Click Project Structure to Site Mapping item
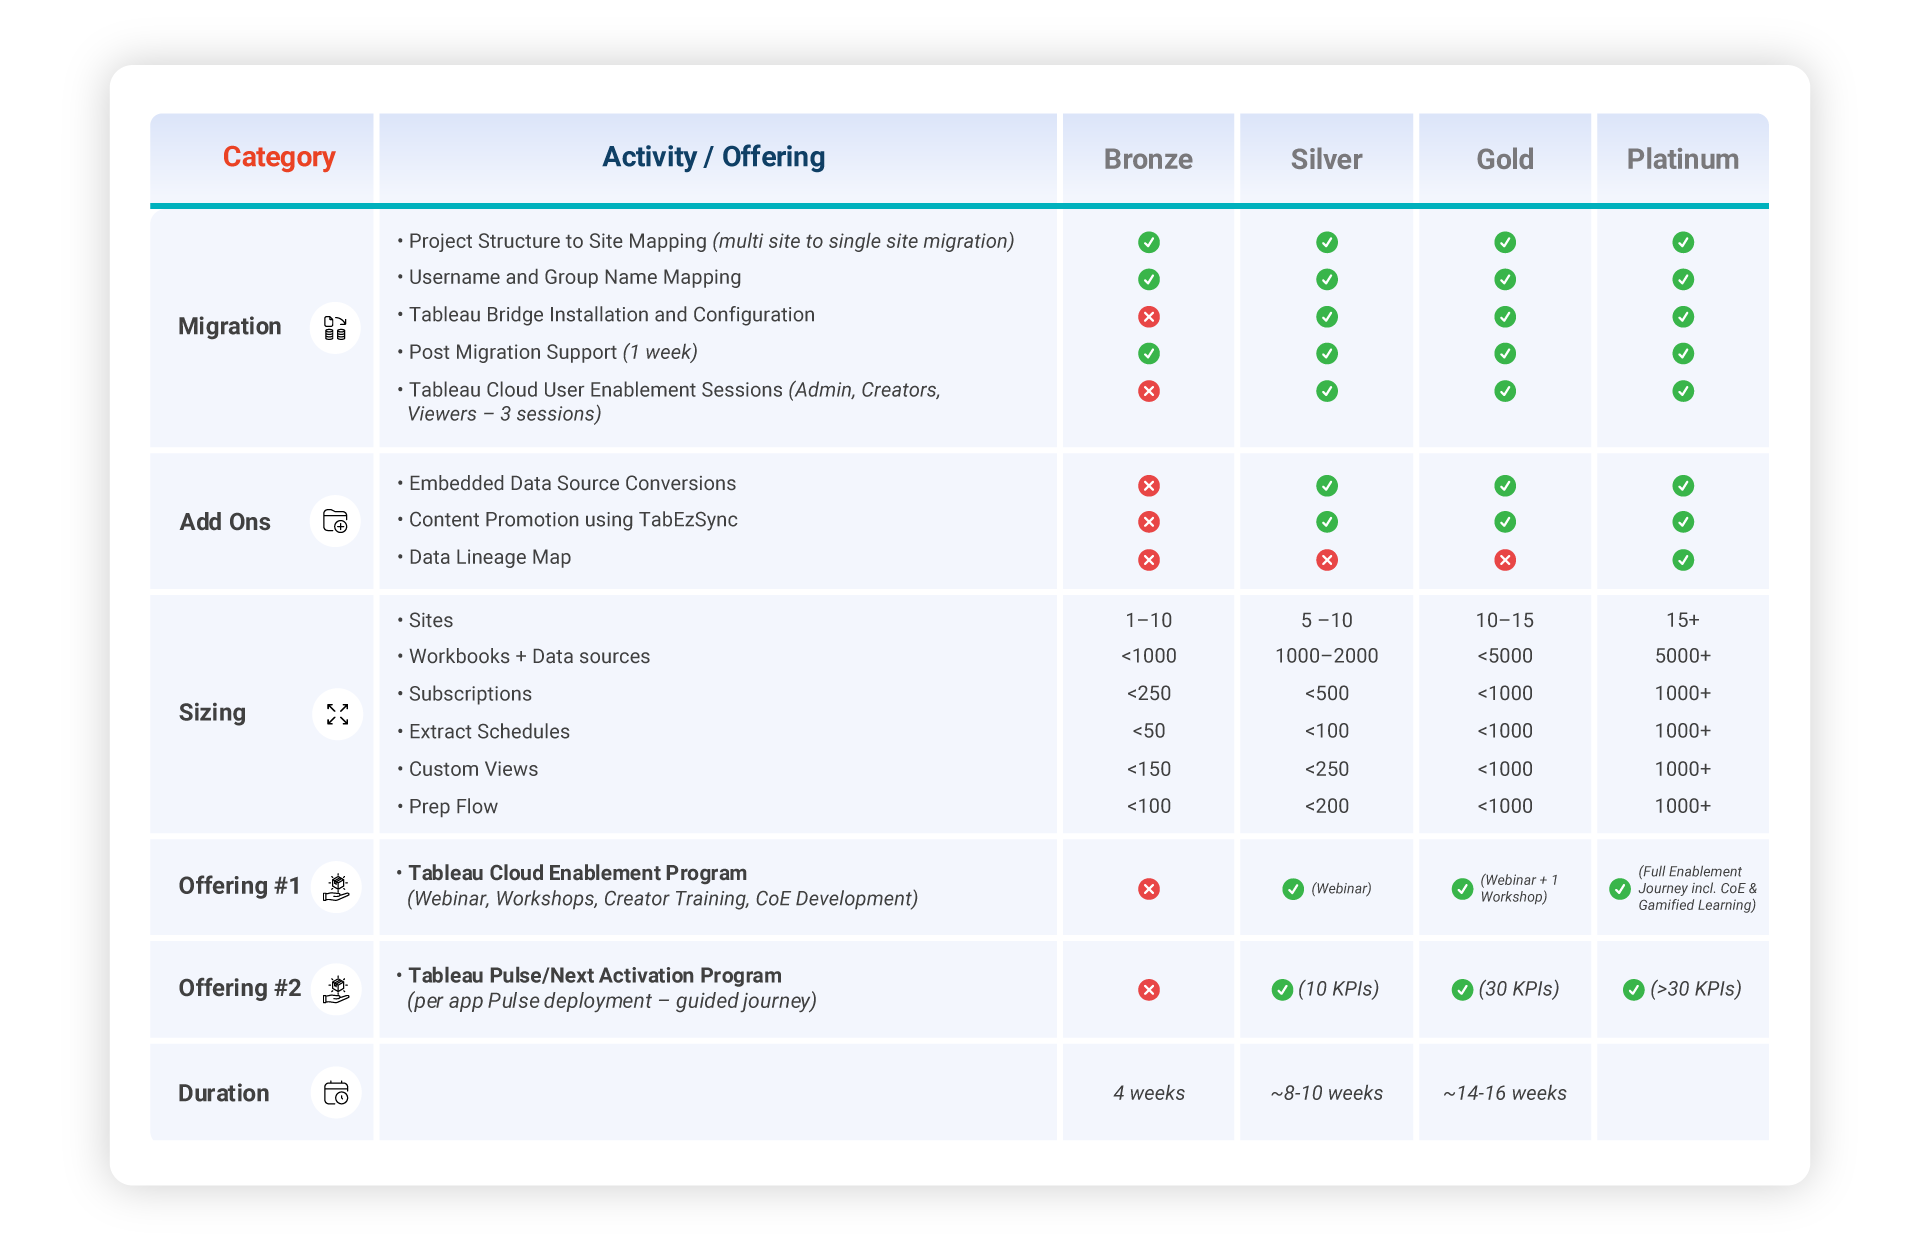This screenshot has width=1920, height=1251. (x=707, y=241)
